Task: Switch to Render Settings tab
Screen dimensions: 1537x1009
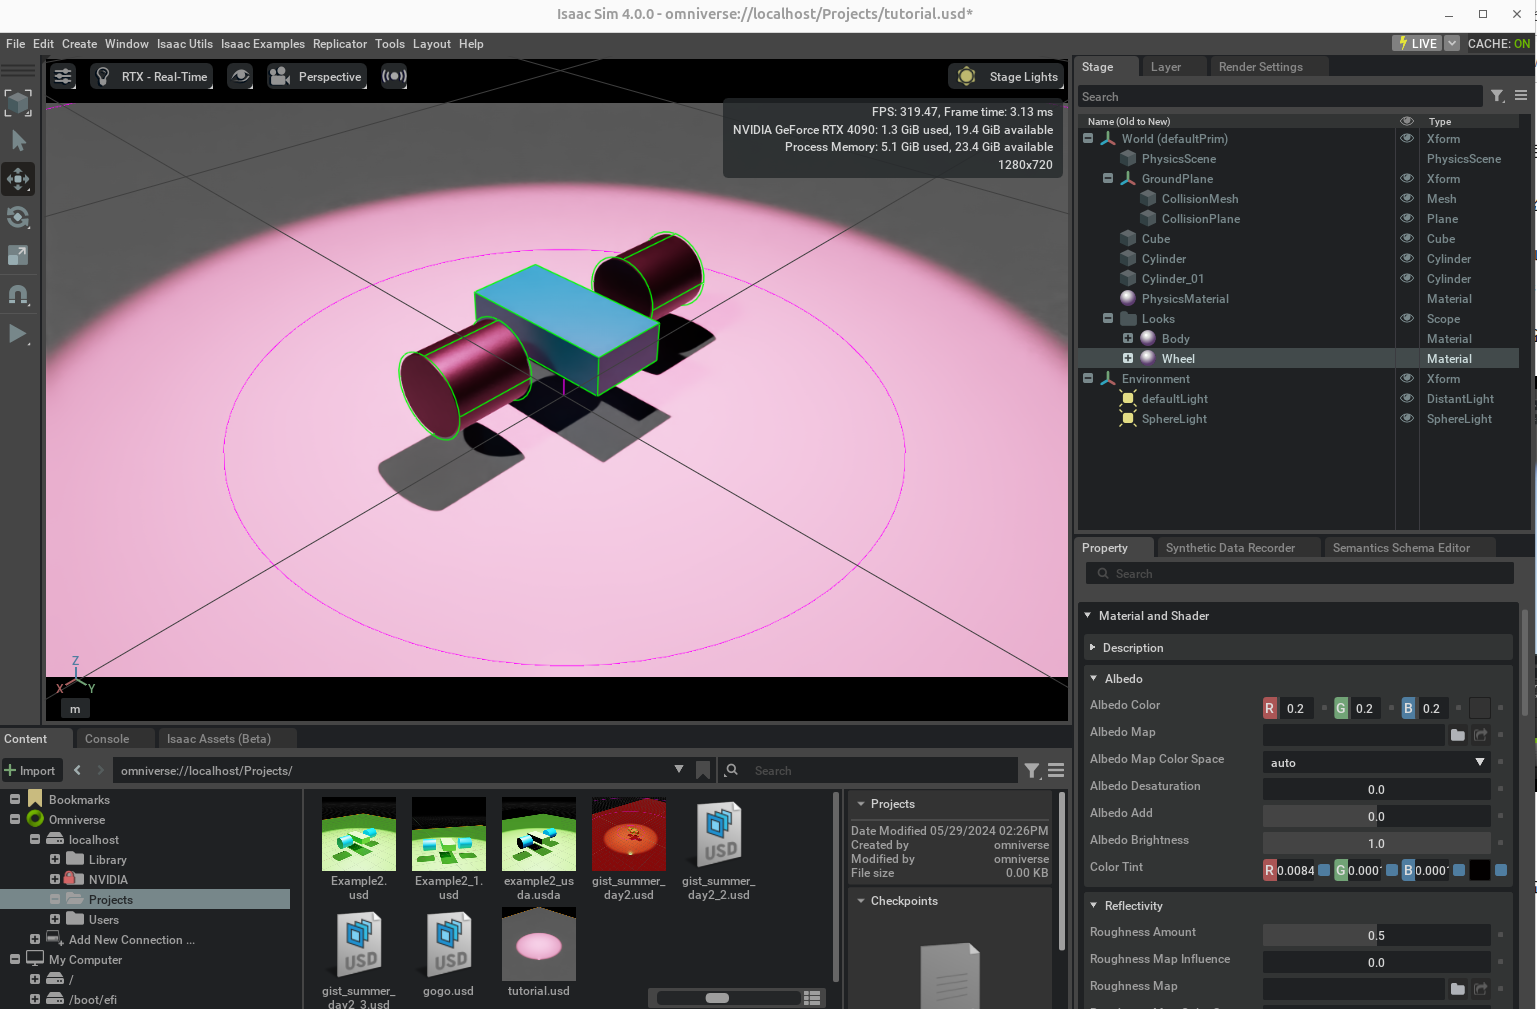Action: click(x=1260, y=67)
